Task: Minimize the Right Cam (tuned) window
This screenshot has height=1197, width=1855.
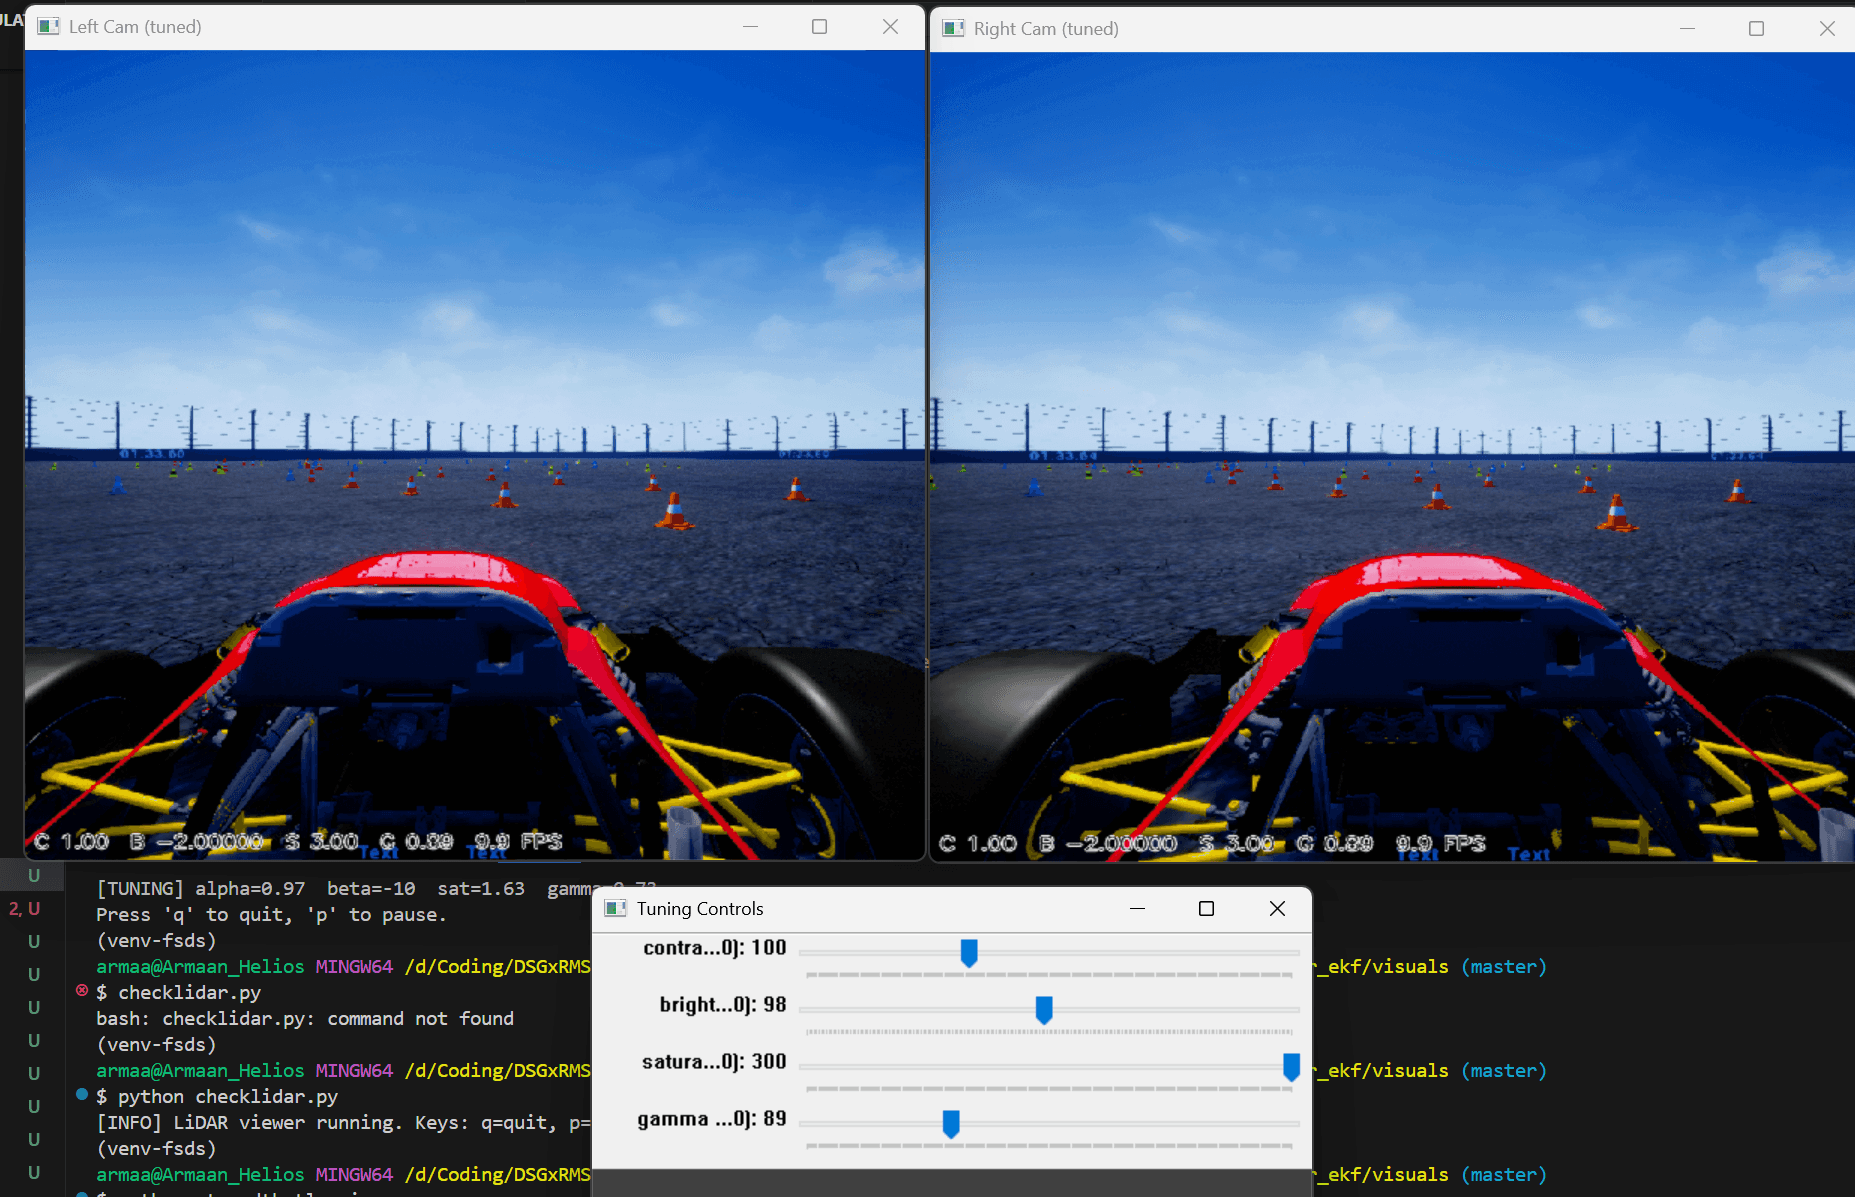Action: point(1687,29)
